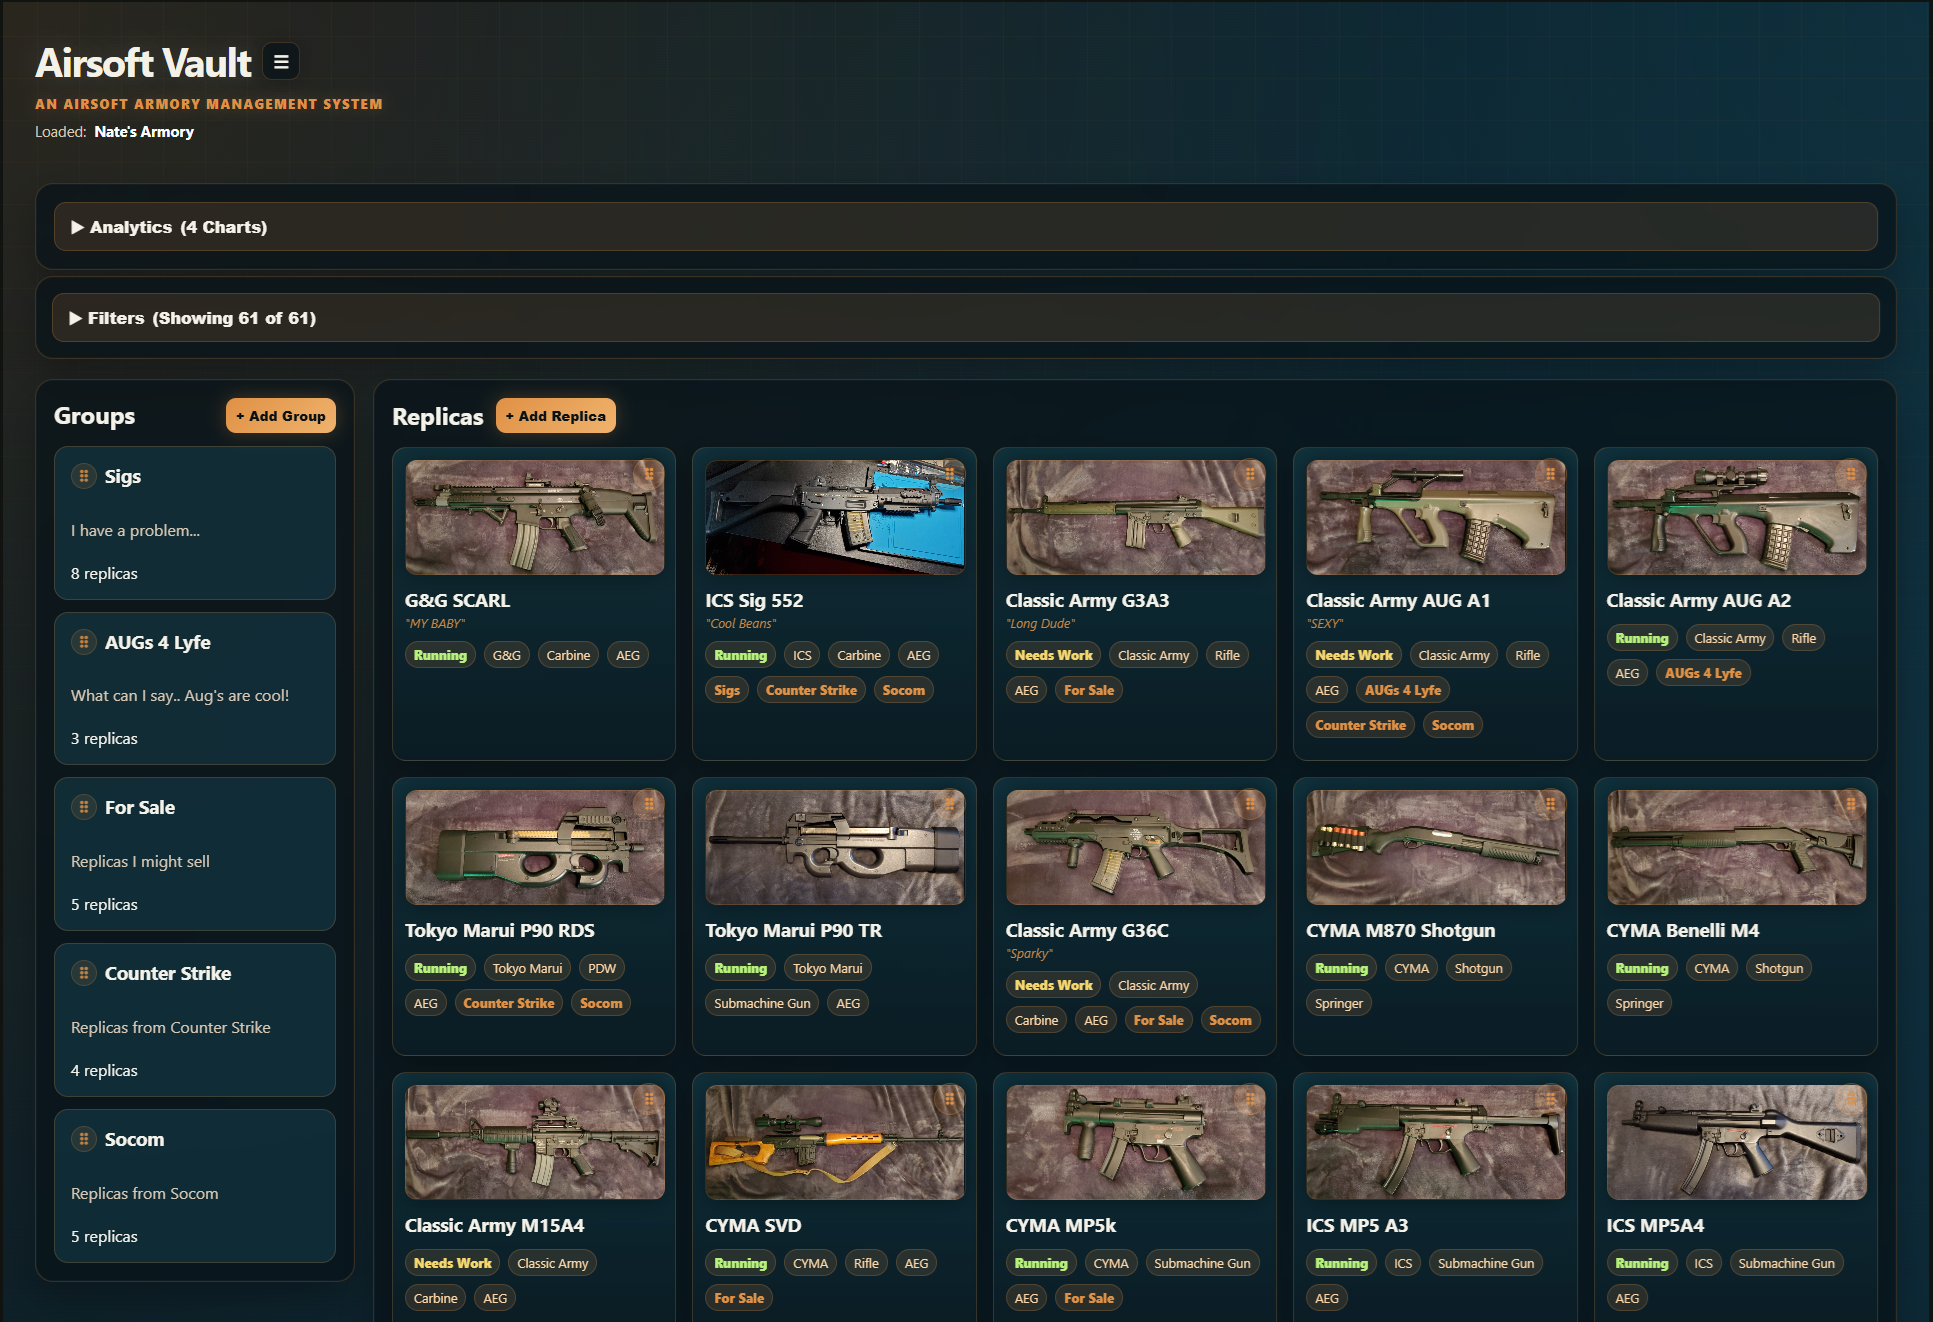Viewport: 1933px width, 1322px height.
Task: Click drag handle on Classic Army G3A3 card
Action: (x=1250, y=474)
